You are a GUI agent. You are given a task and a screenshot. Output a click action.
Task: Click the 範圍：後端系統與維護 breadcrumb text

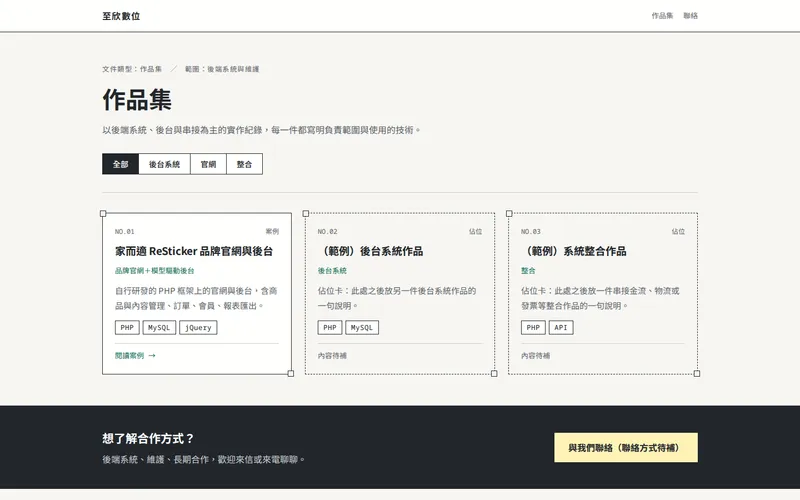(222, 69)
